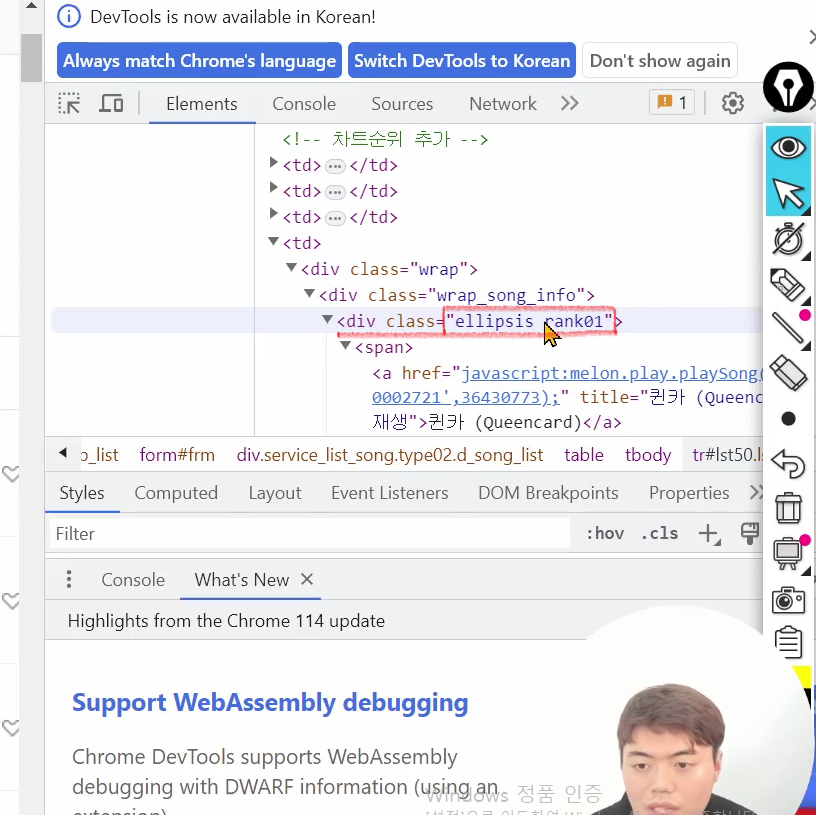Select table in the breadcrumb bar
The height and width of the screenshot is (815, 816).
point(584,455)
